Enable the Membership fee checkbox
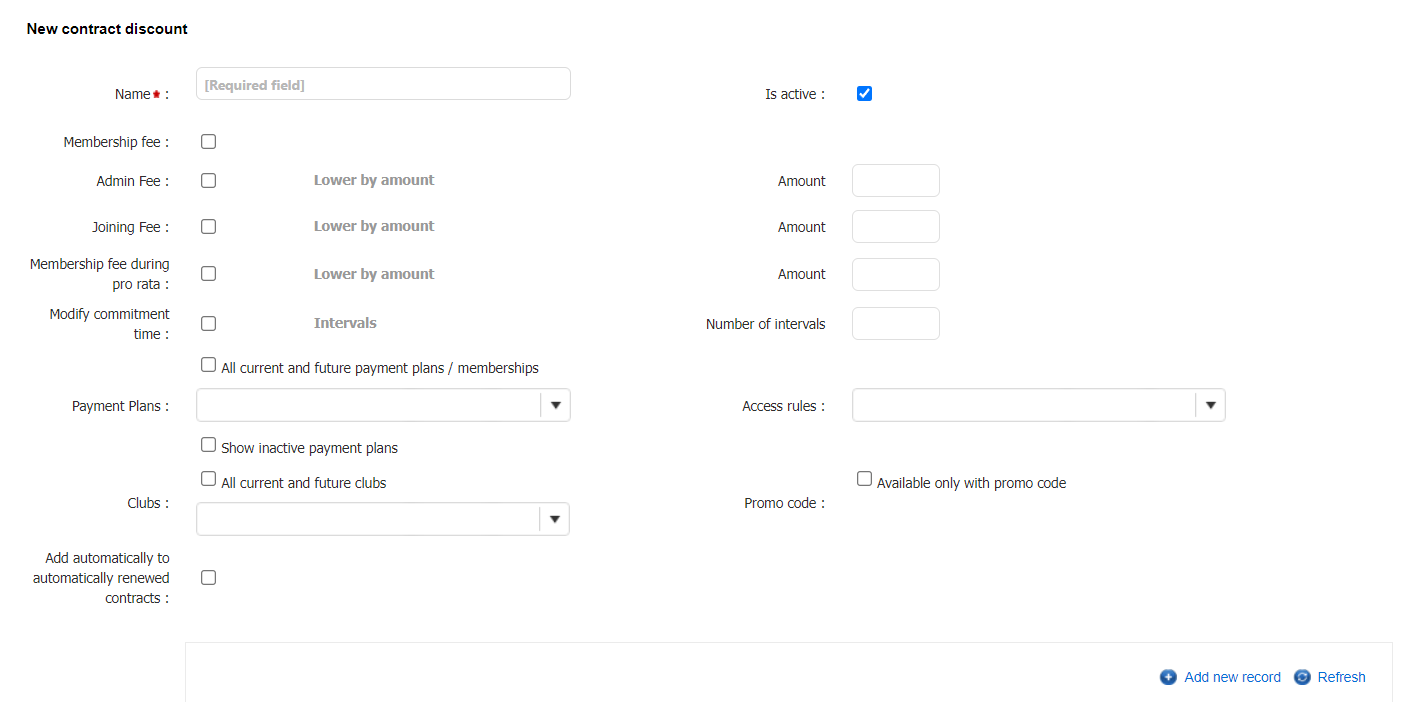Viewport: 1415px width, 702px height. pyautogui.click(x=208, y=142)
